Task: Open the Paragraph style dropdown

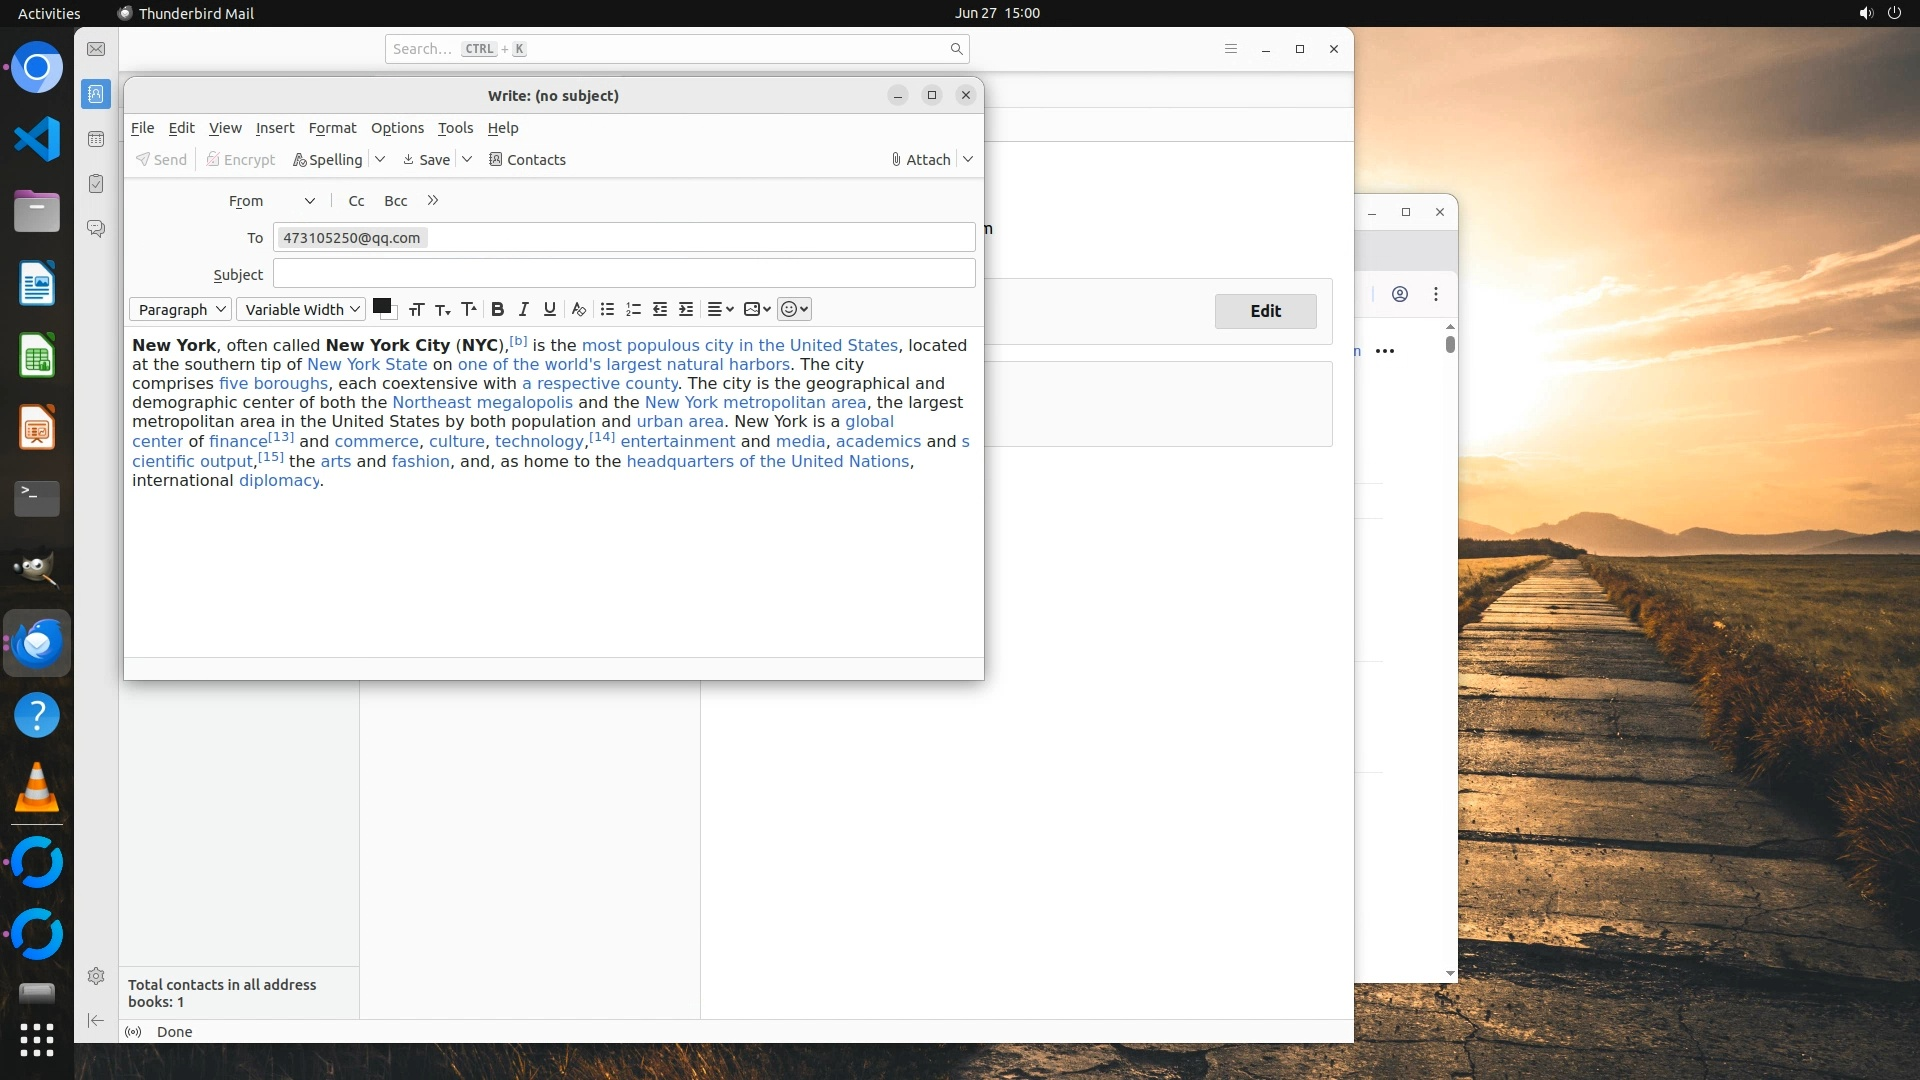Action: [181, 310]
